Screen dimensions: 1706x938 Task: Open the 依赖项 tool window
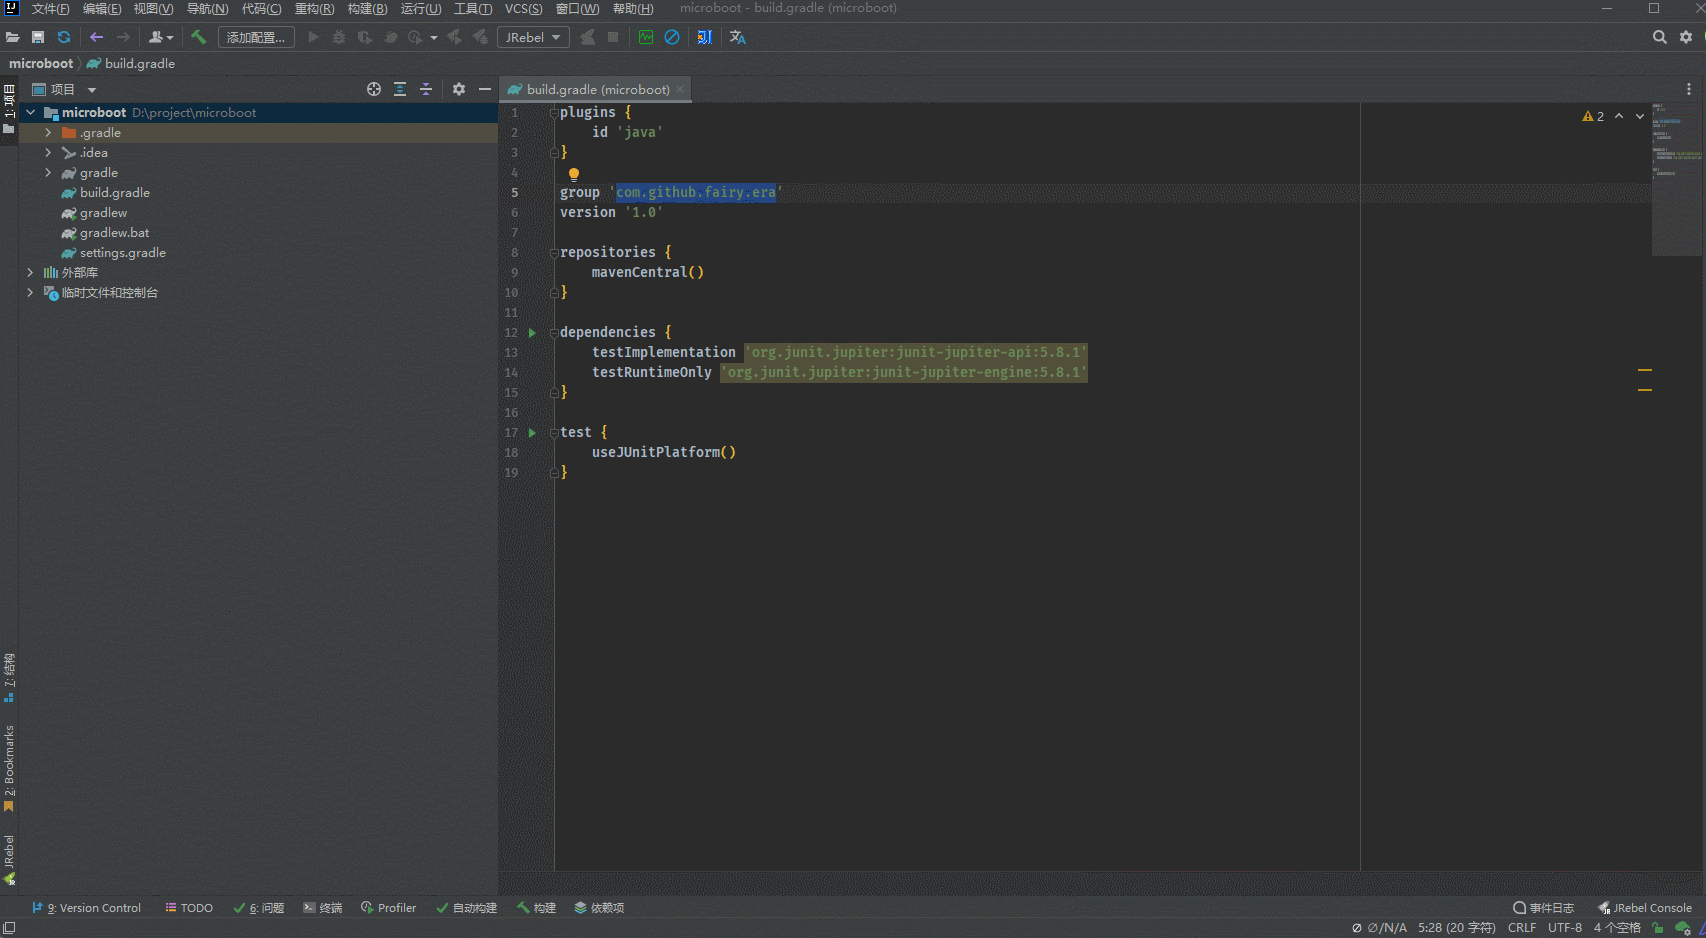click(x=599, y=908)
